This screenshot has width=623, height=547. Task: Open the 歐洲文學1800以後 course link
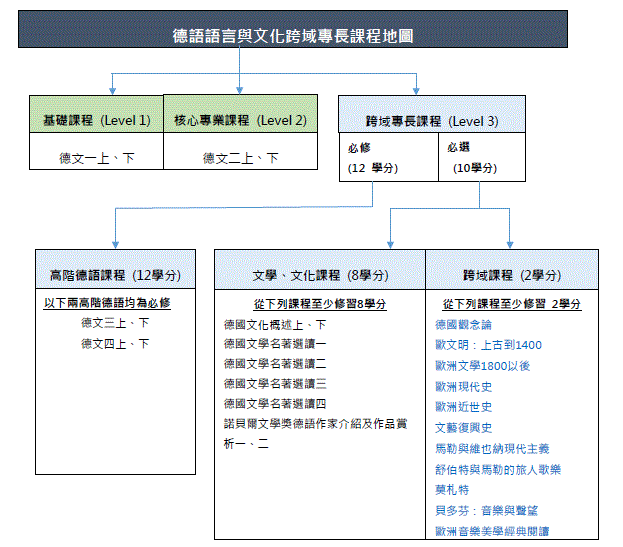pos(482,366)
